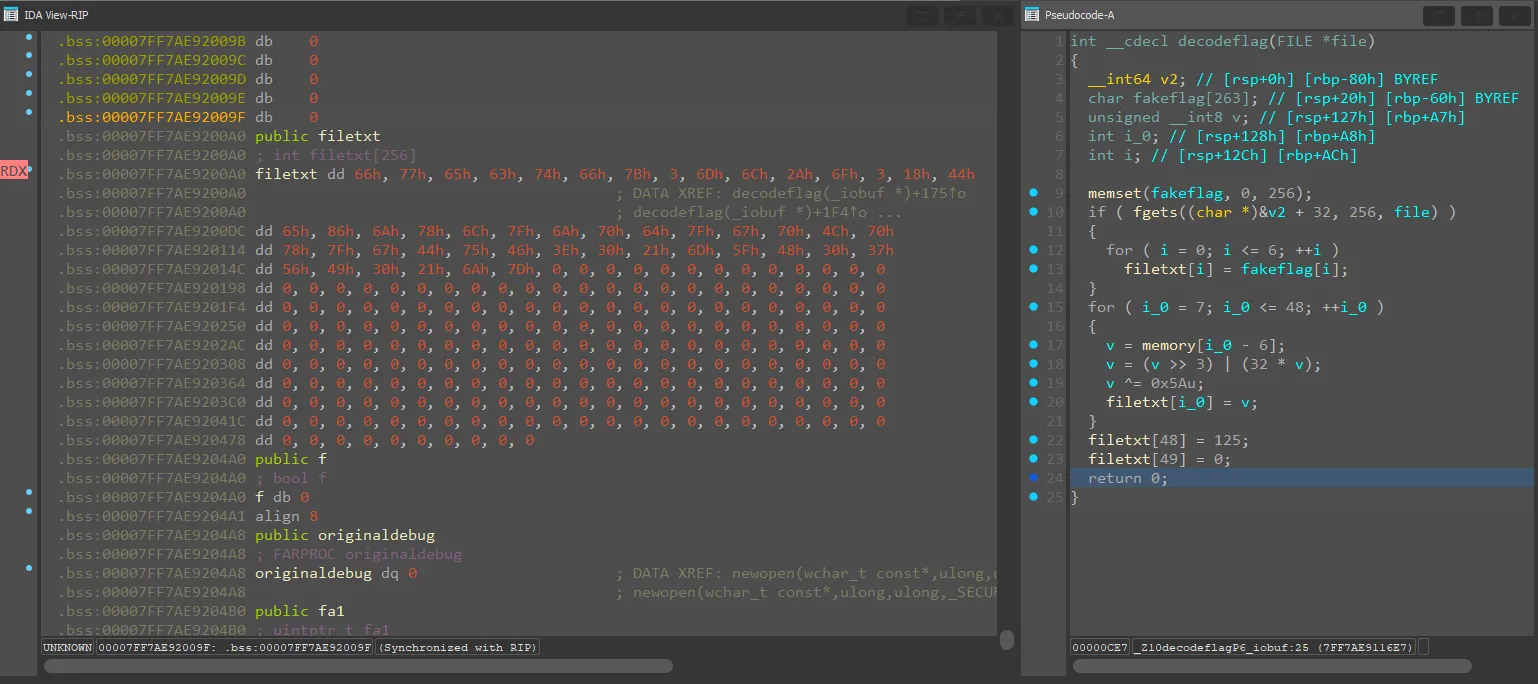Close the IDA View-RIP panel
1538x684 pixels.
coord(996,15)
